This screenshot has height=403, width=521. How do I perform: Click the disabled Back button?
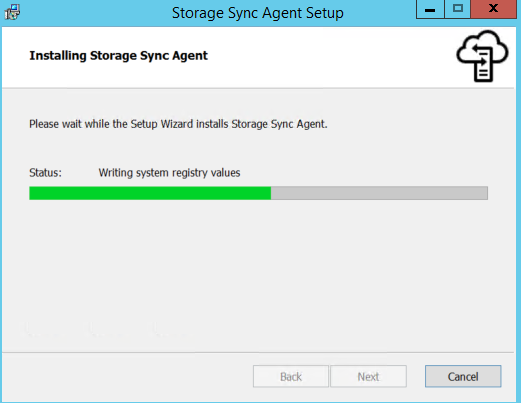291,376
